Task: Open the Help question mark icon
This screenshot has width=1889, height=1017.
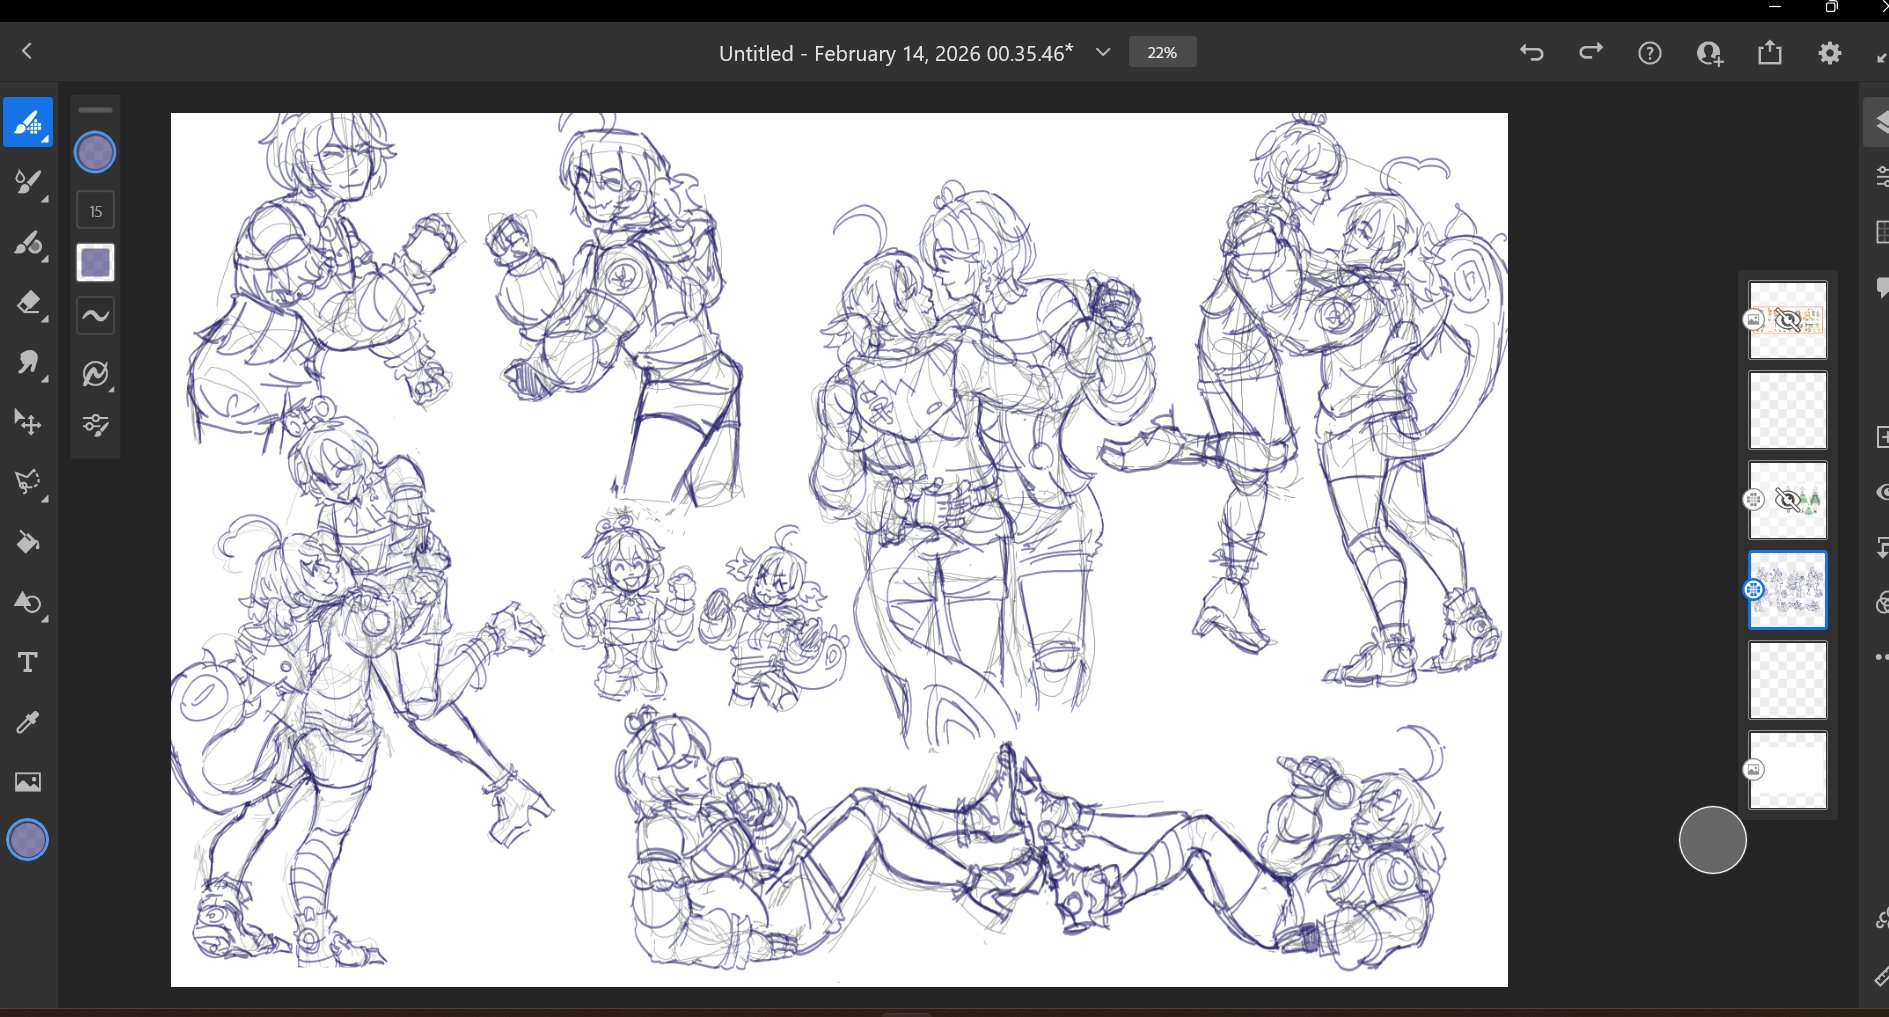Action: [1650, 53]
